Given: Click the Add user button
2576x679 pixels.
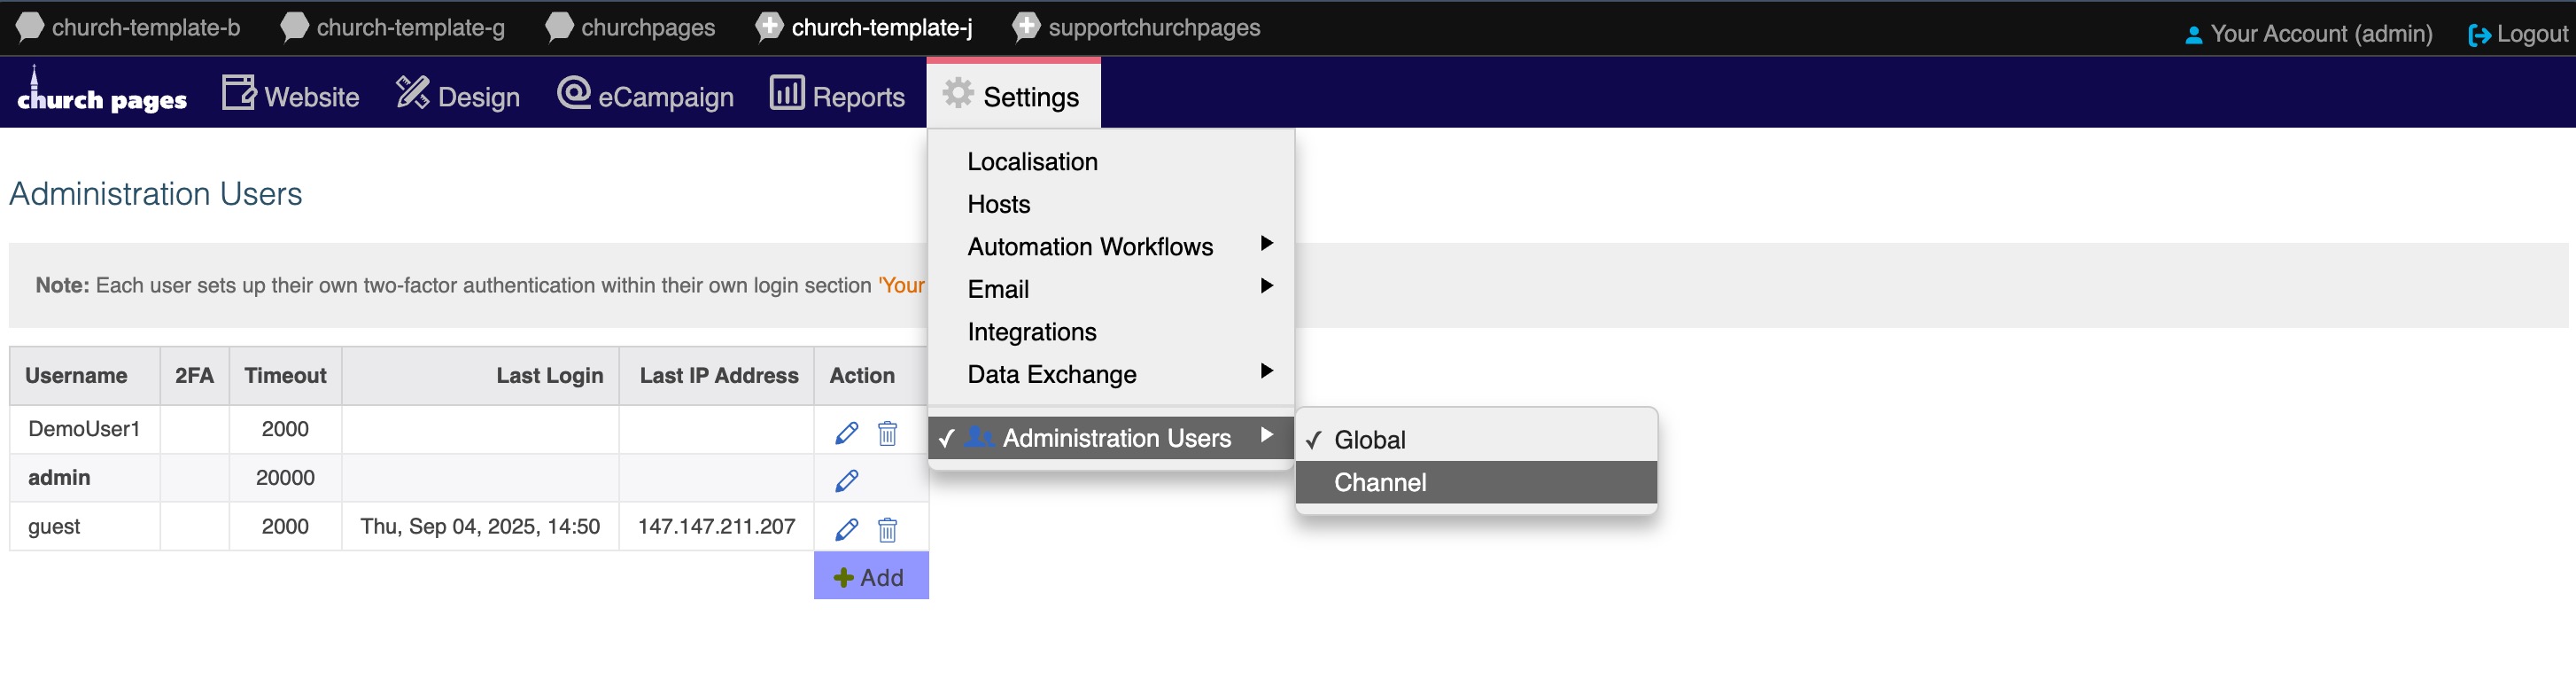Looking at the screenshot, I should click(x=870, y=577).
